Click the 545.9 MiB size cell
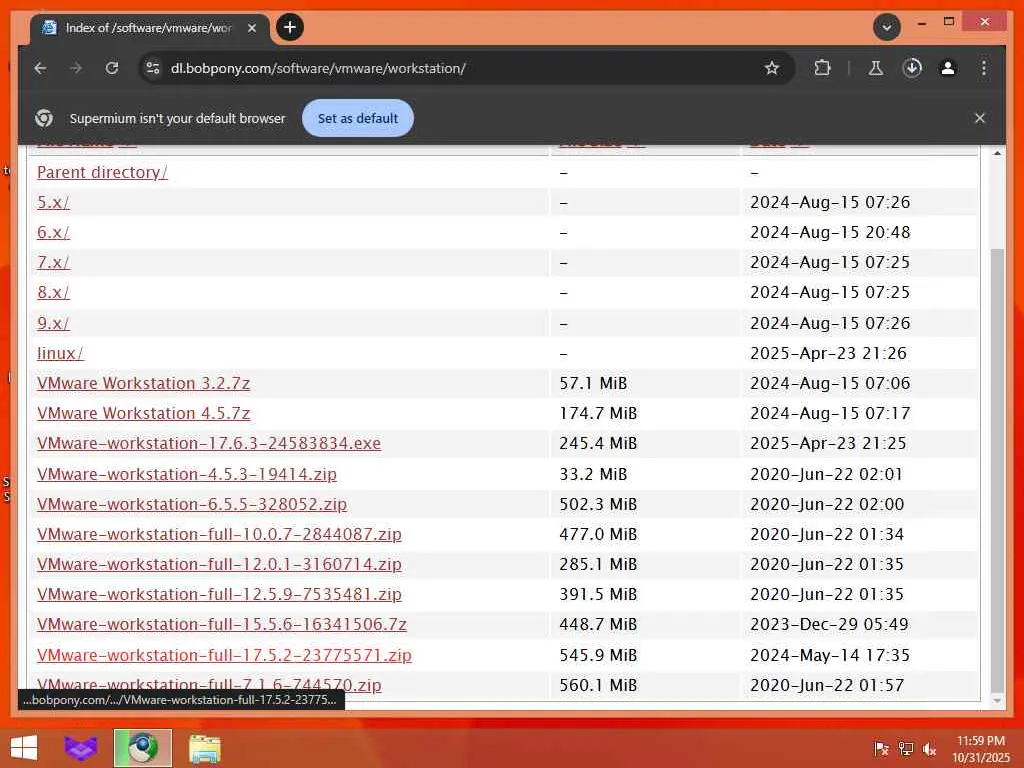Screen dimensions: 1024x768 (x=645, y=655)
